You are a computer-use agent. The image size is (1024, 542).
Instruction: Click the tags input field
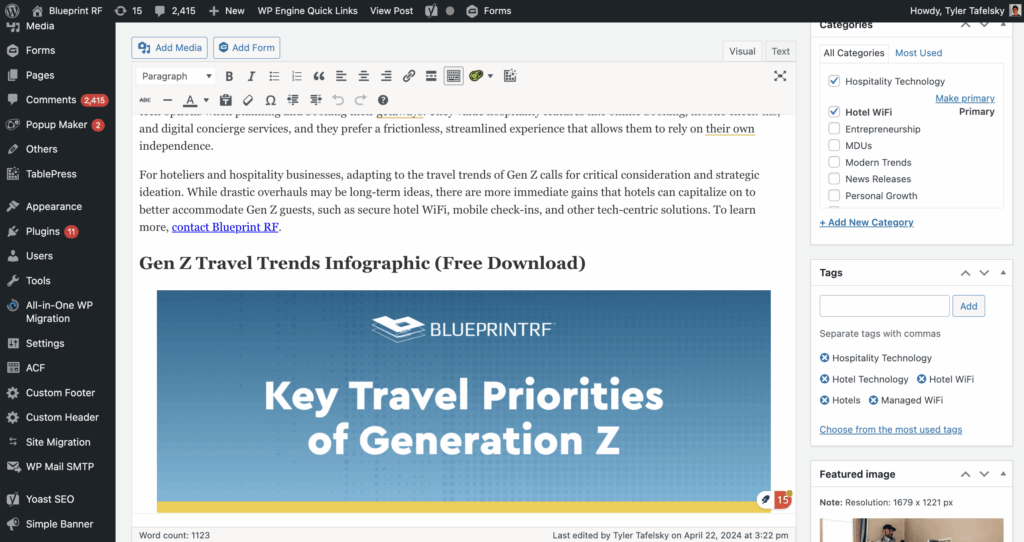[884, 306]
